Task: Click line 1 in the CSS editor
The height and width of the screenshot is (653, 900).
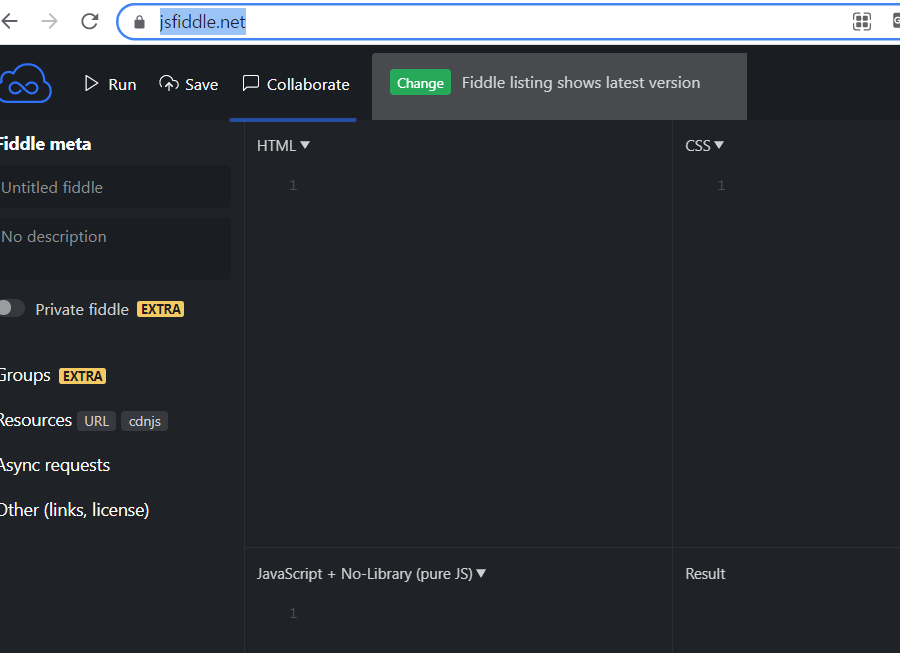Action: point(721,185)
